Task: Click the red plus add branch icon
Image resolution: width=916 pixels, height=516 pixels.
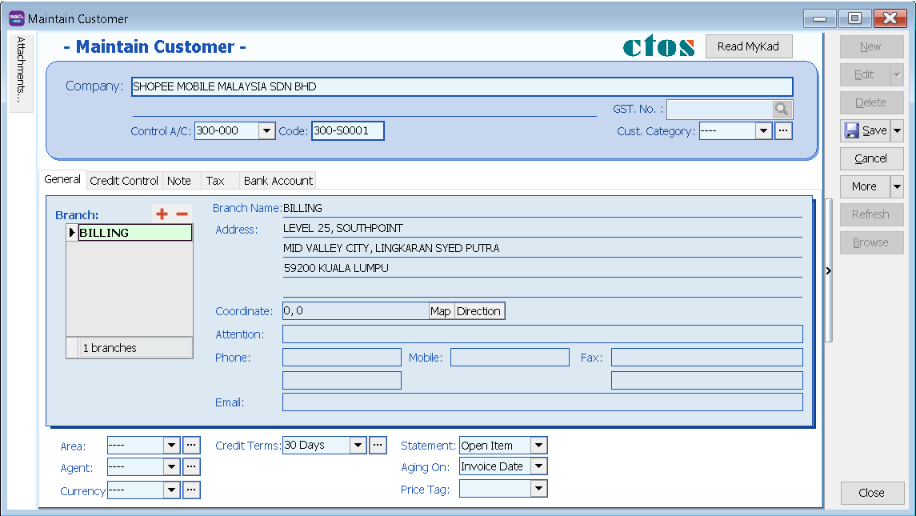Action: pos(162,214)
